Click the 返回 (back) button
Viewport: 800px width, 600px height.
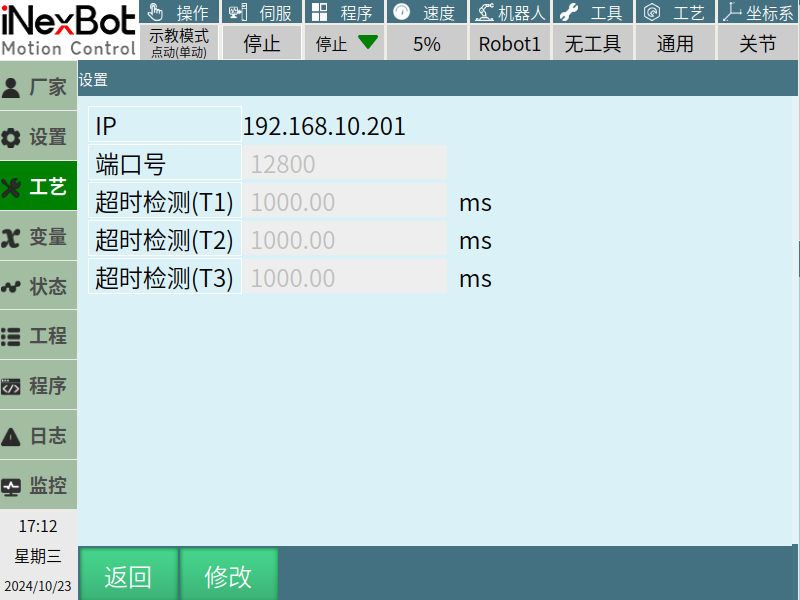(x=128, y=575)
